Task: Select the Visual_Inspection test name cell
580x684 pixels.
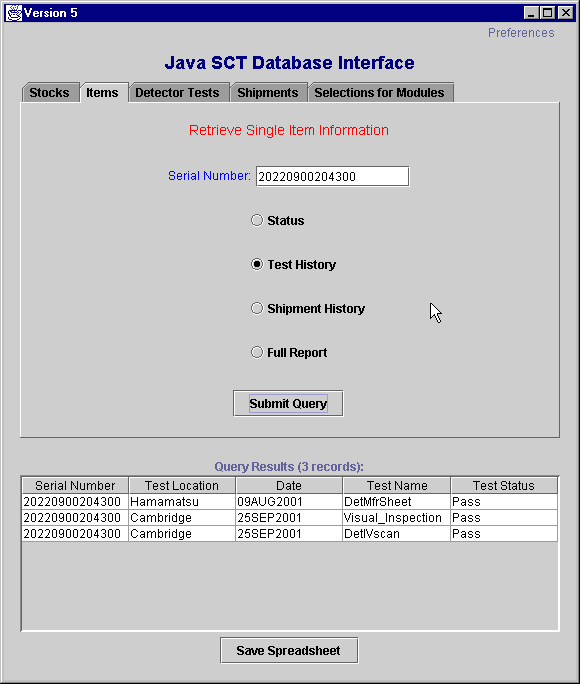Action: click(x=396, y=518)
